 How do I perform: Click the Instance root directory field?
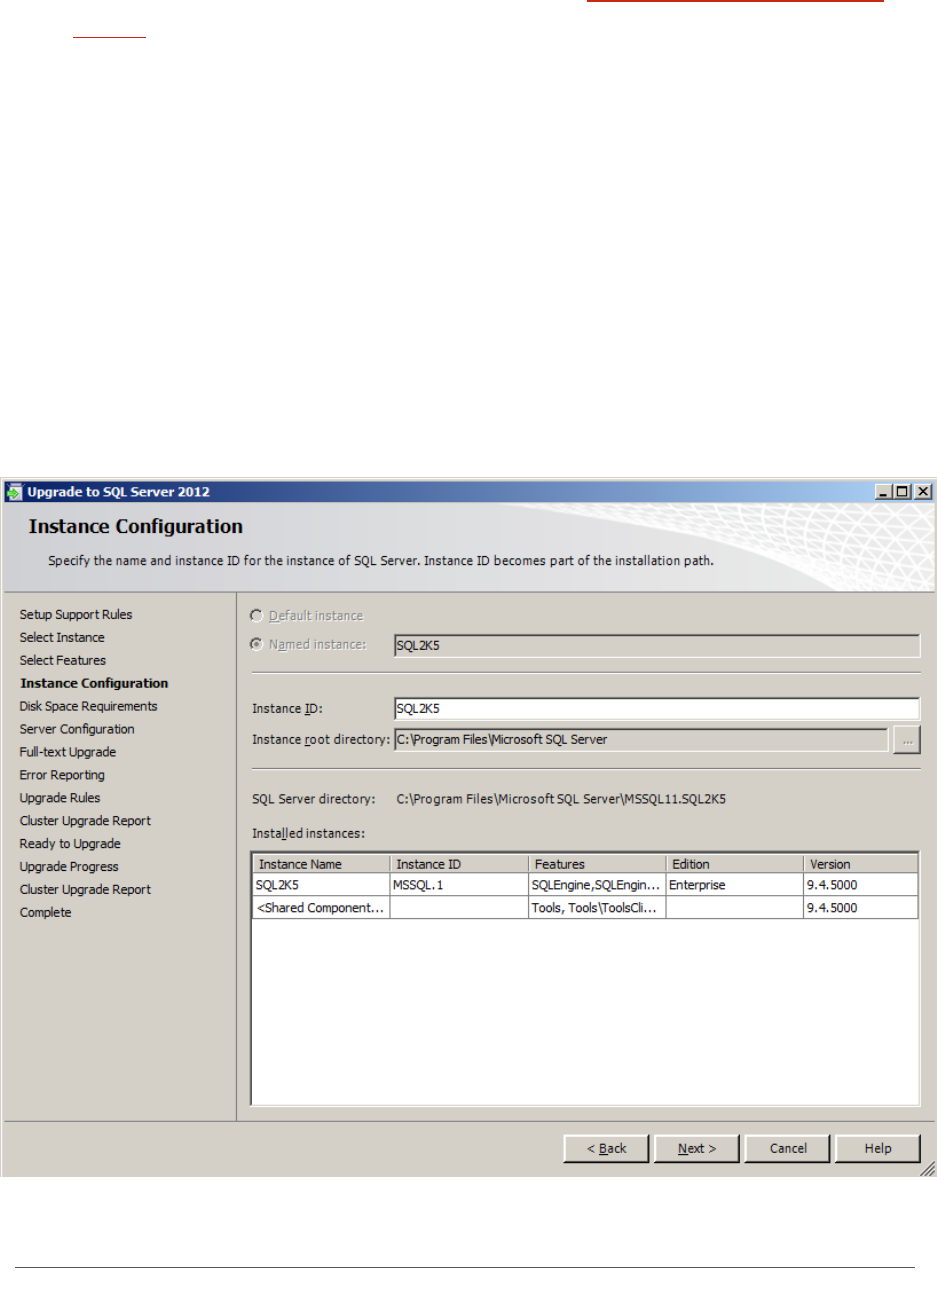[641, 740]
